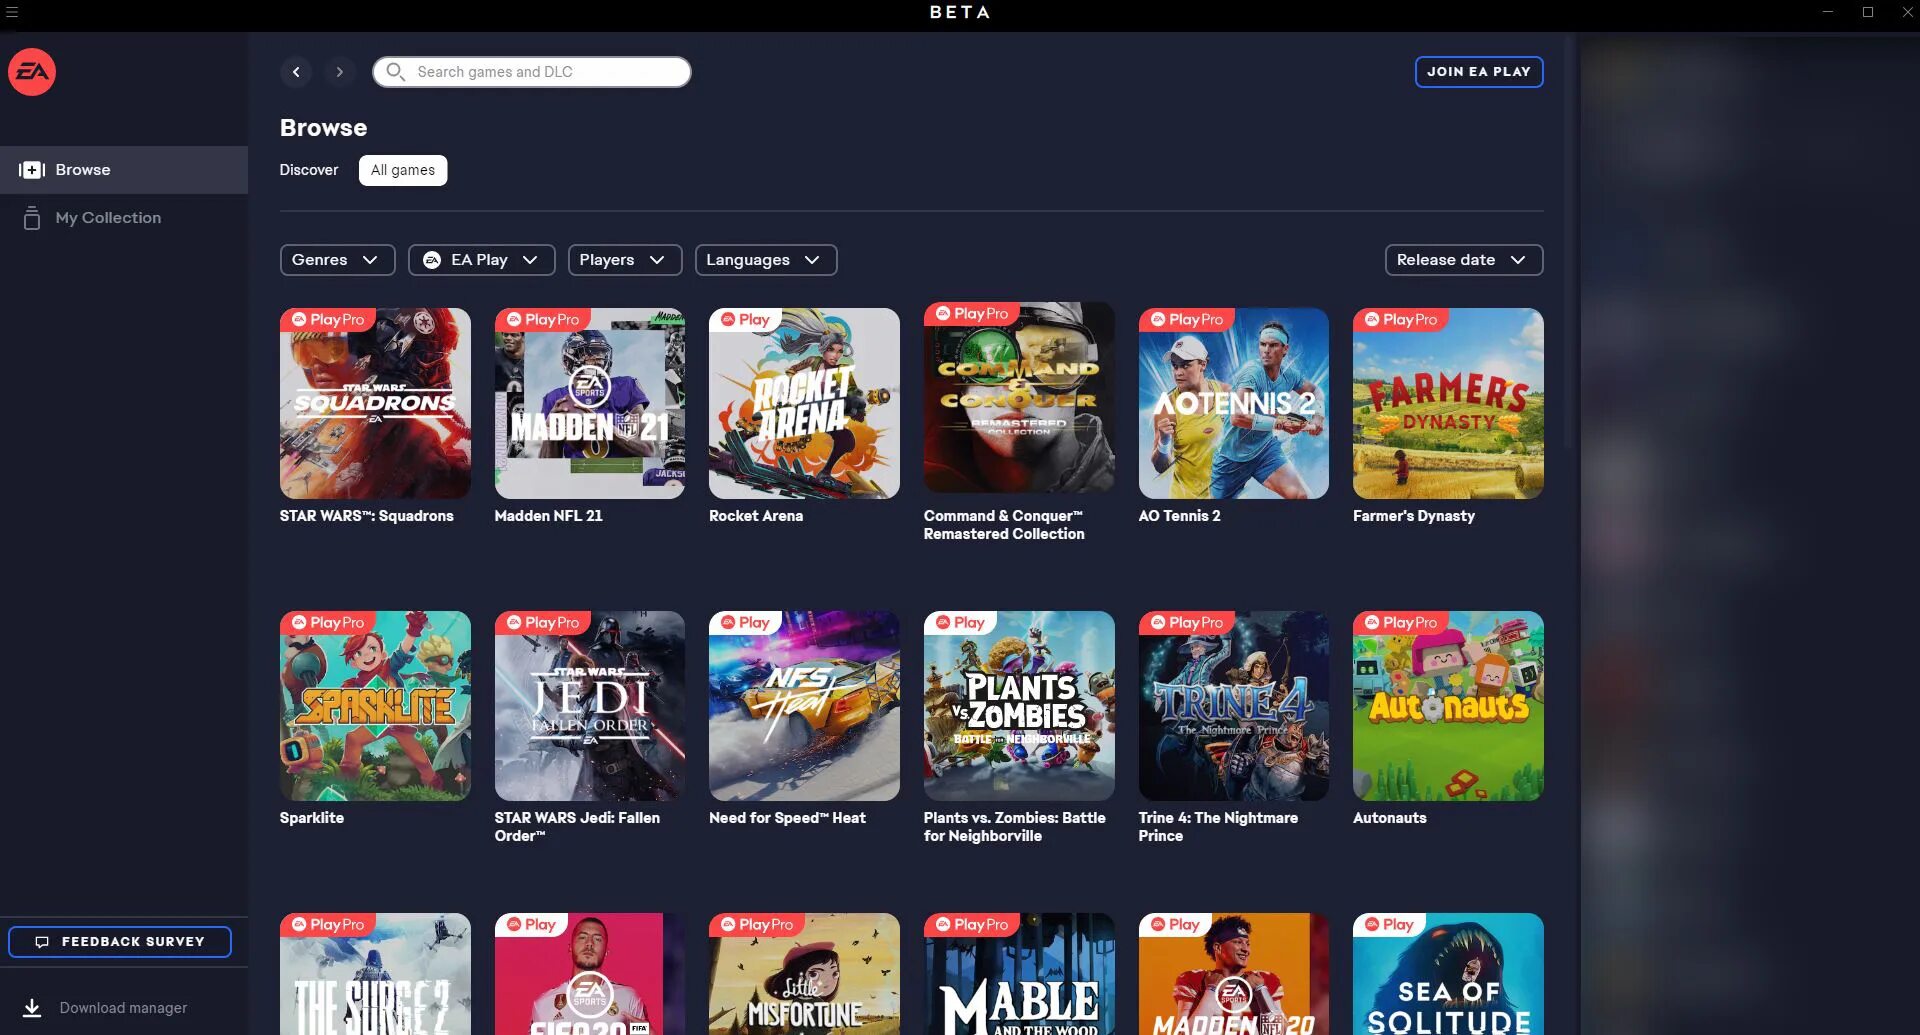Expand the Languages filter dropdown
This screenshot has width=1920, height=1035.
coord(766,260)
